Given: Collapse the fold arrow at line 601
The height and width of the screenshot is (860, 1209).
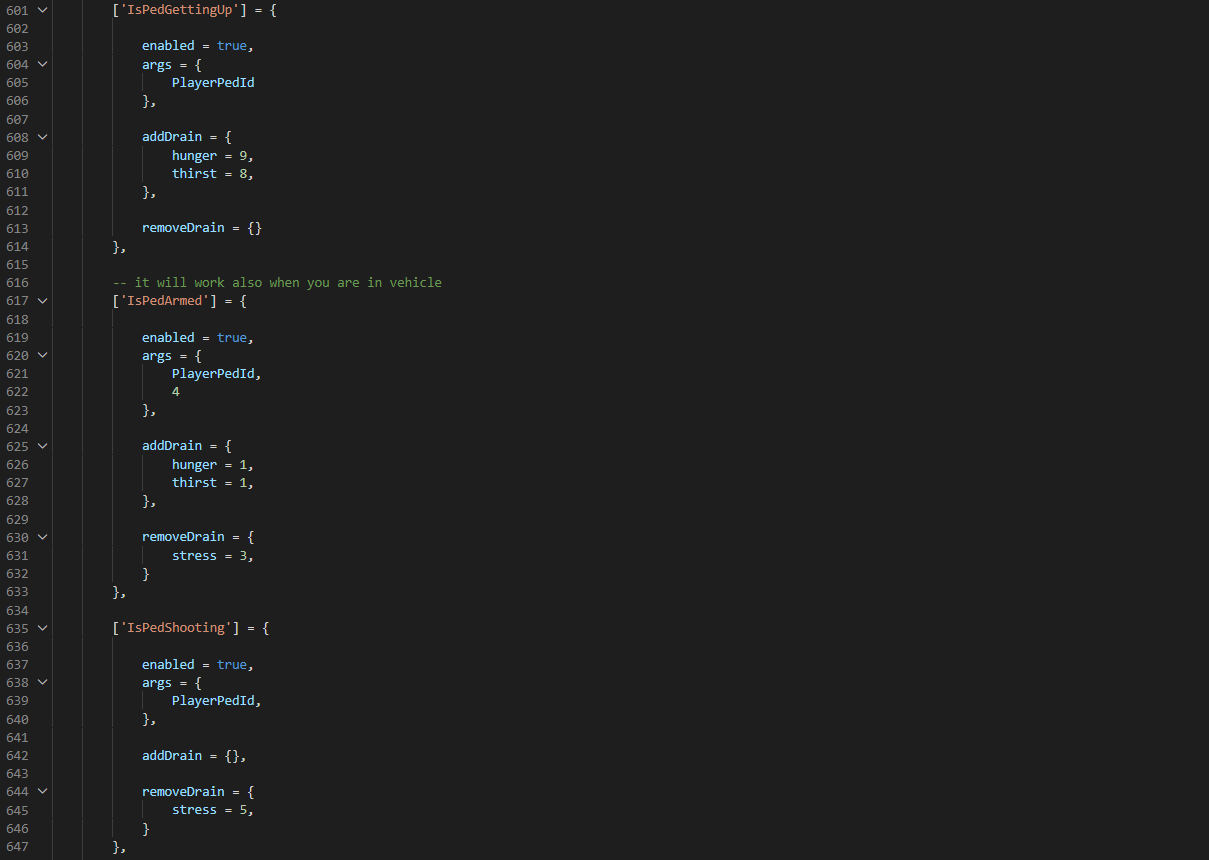Looking at the screenshot, I should click(42, 9).
